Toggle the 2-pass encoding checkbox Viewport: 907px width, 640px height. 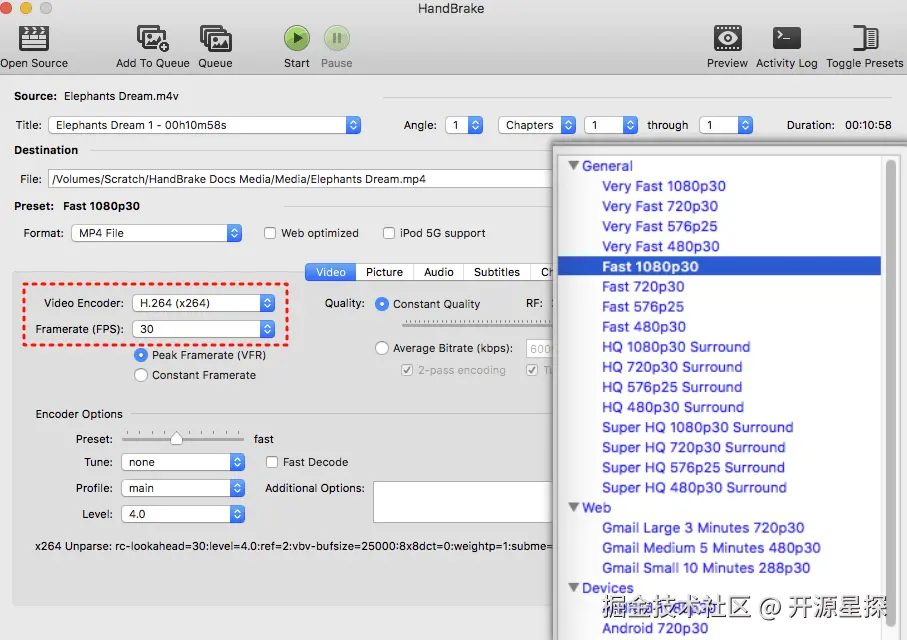(407, 370)
